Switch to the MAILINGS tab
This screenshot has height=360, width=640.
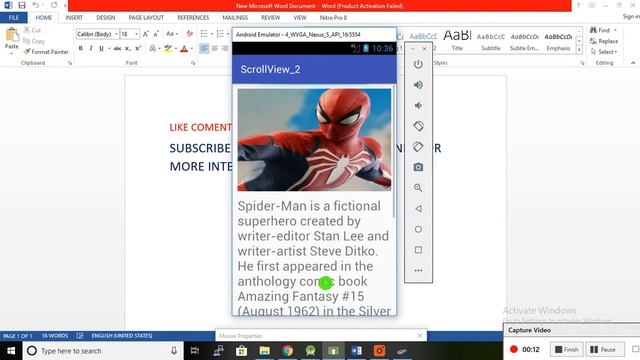coord(235,18)
